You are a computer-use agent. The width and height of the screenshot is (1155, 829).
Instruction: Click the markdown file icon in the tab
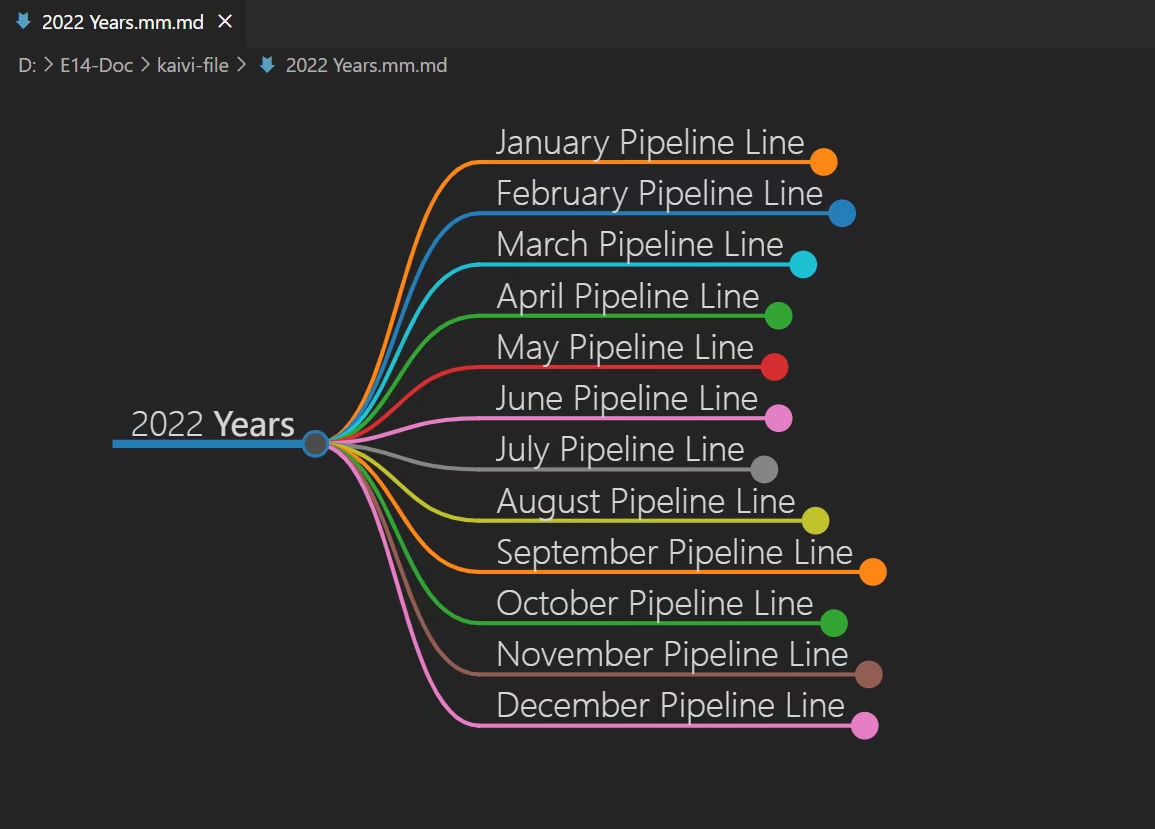23,22
